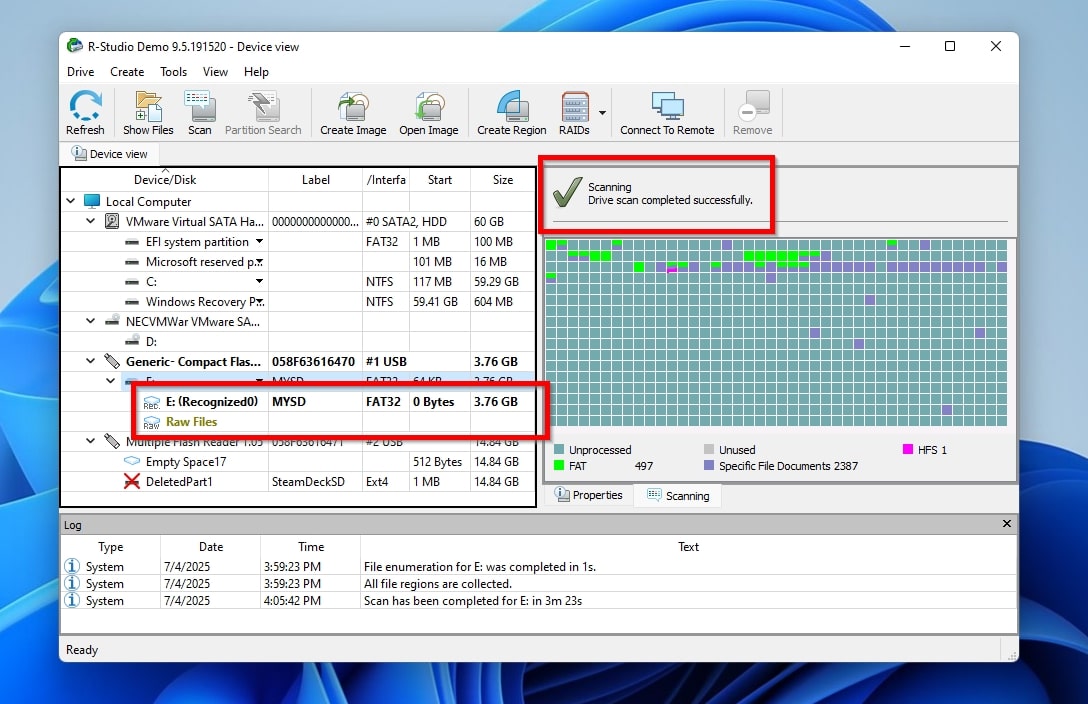This screenshot has height=704, width=1088.
Task: Click the Create Region toolbar icon
Action: pos(512,106)
